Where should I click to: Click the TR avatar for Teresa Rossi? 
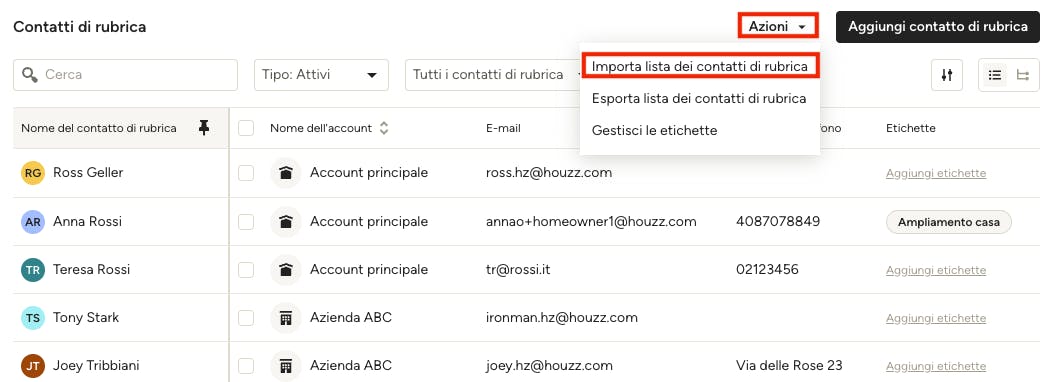[32, 270]
